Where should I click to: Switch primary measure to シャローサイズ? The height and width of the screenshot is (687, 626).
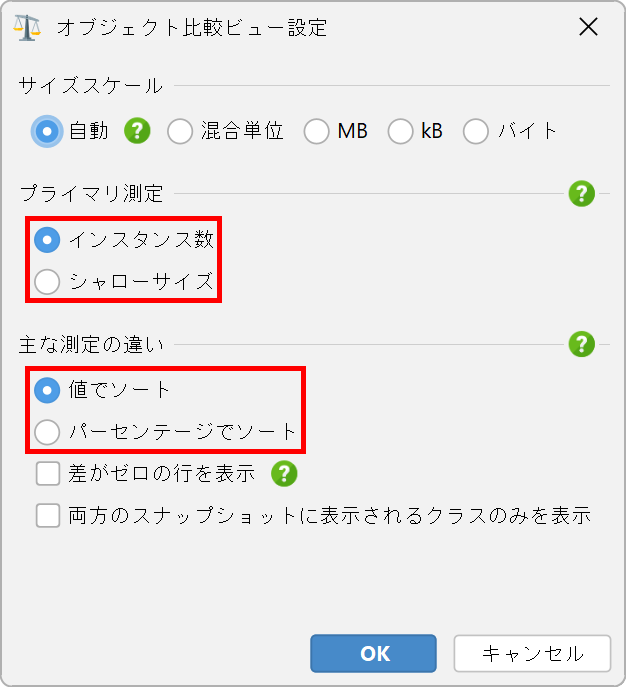(47, 282)
